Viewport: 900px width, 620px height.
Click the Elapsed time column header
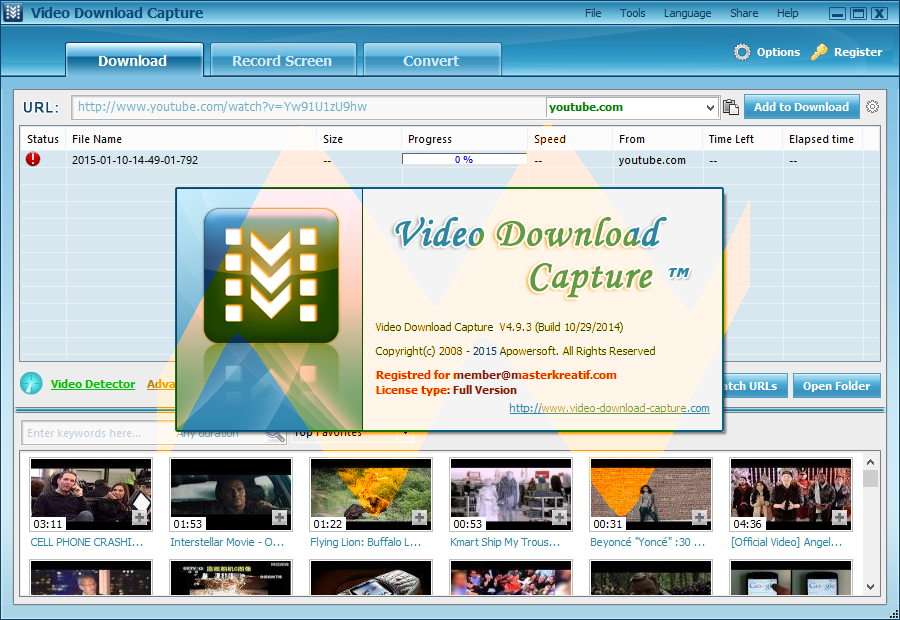pos(823,139)
